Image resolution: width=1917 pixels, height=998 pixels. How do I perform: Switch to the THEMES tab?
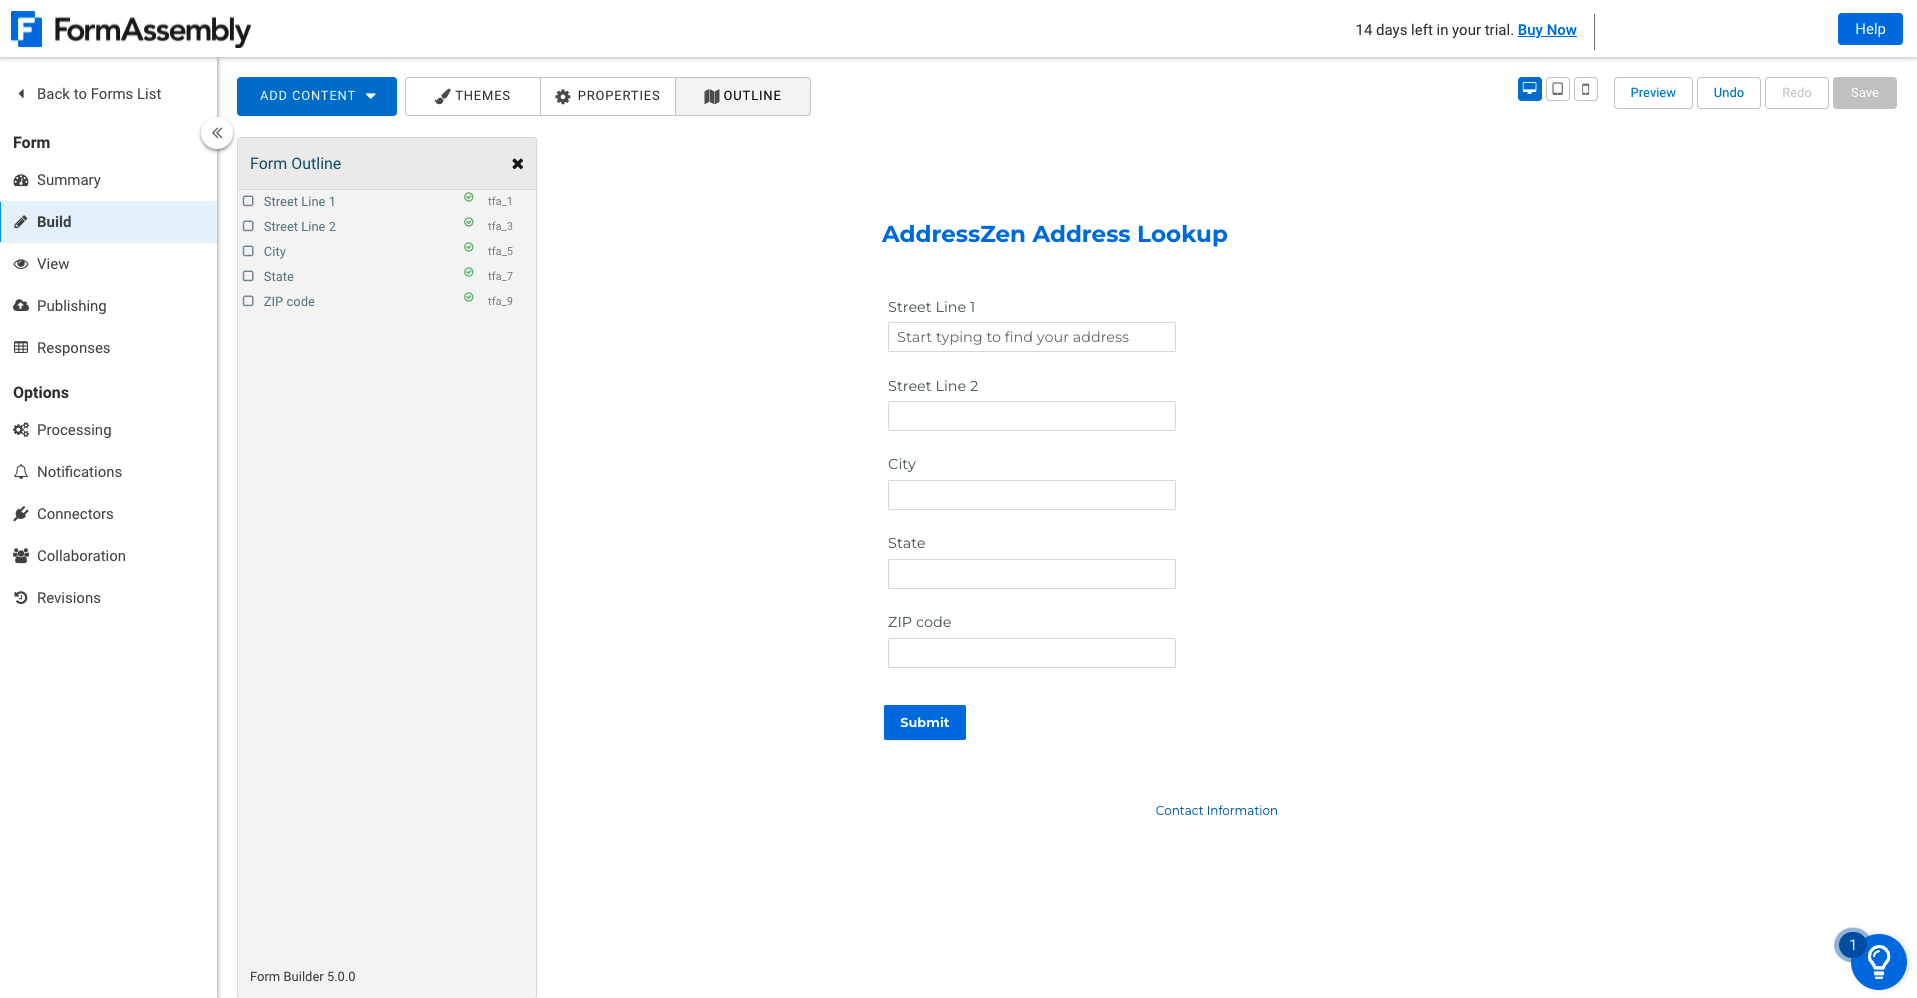pyautogui.click(x=472, y=95)
